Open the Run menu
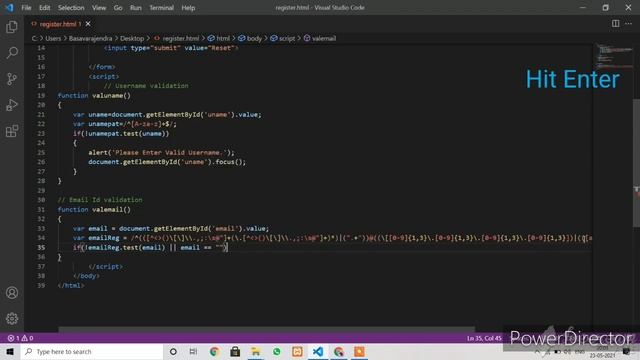The image size is (640, 360). click(136, 8)
